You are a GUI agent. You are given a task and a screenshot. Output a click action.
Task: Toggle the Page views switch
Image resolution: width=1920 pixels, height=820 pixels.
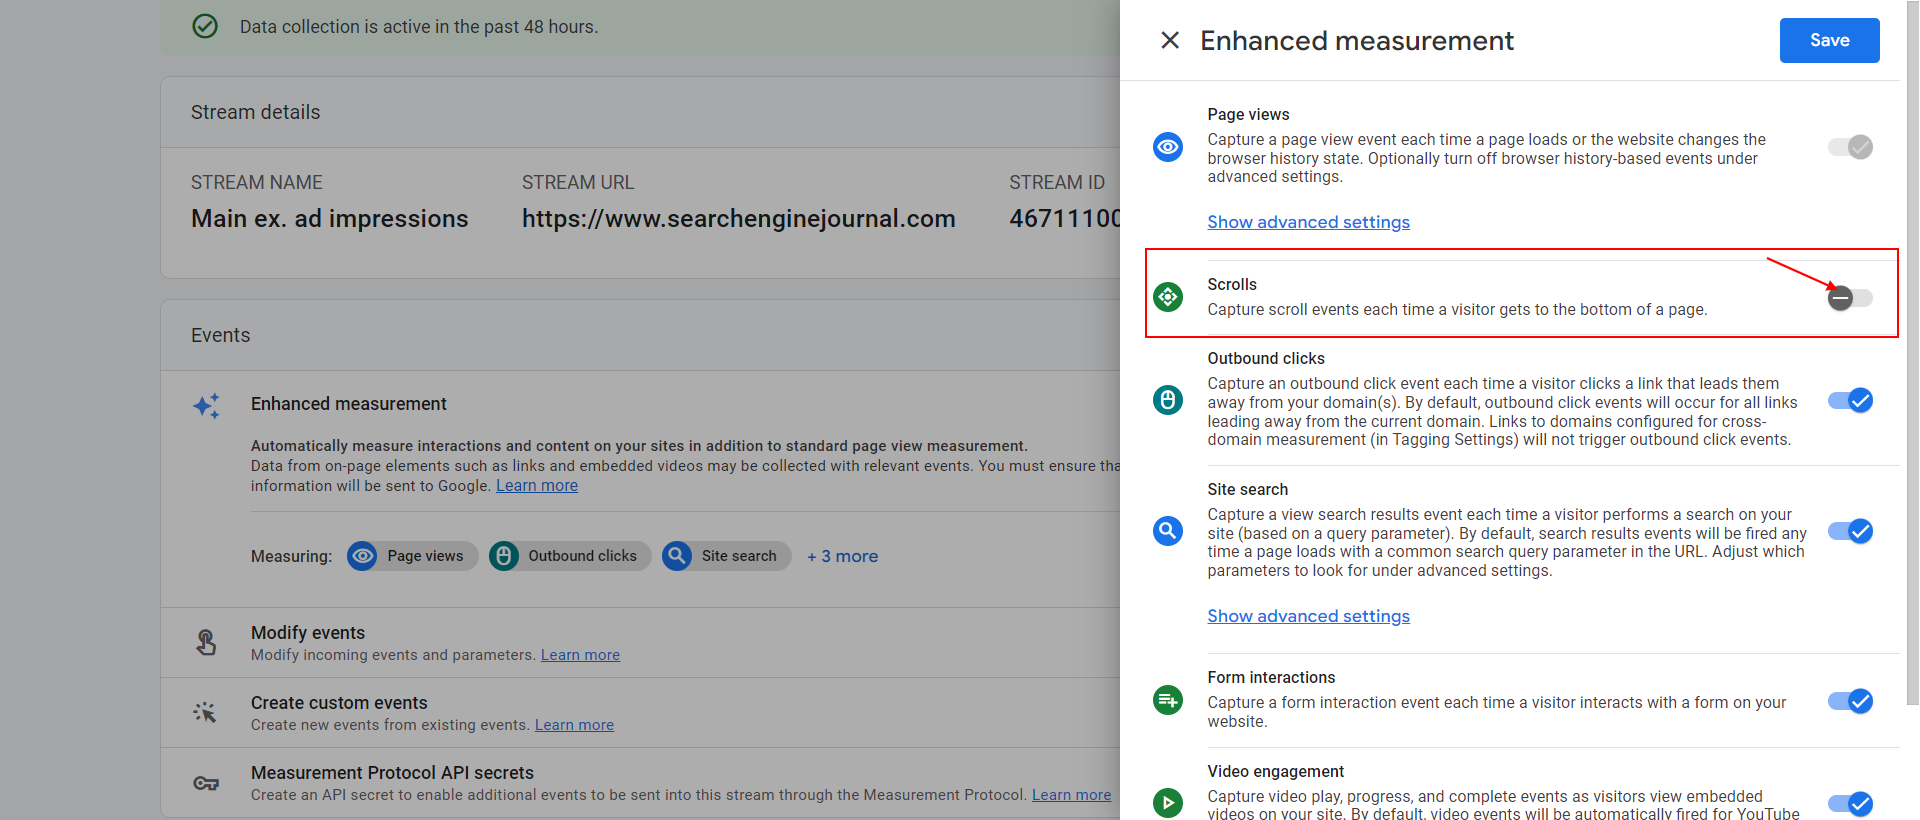point(1850,147)
